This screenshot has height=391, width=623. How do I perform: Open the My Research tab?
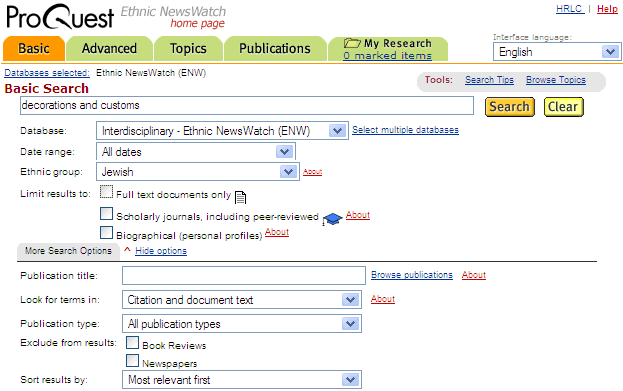[388, 48]
